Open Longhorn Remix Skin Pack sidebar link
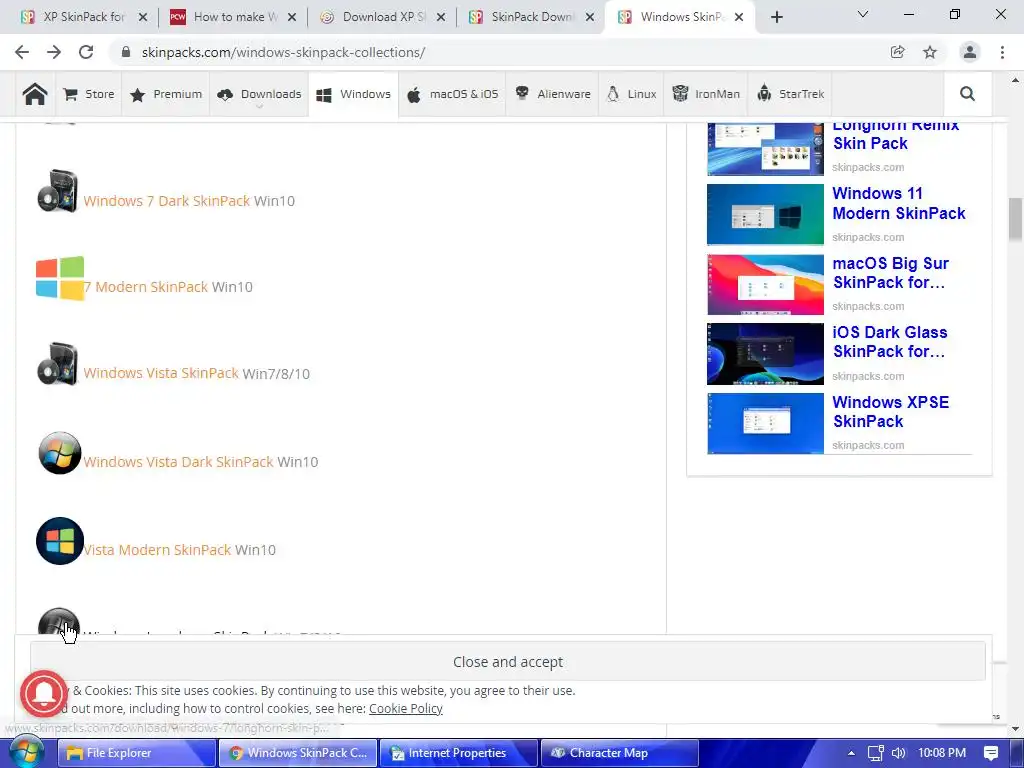 pos(895,134)
